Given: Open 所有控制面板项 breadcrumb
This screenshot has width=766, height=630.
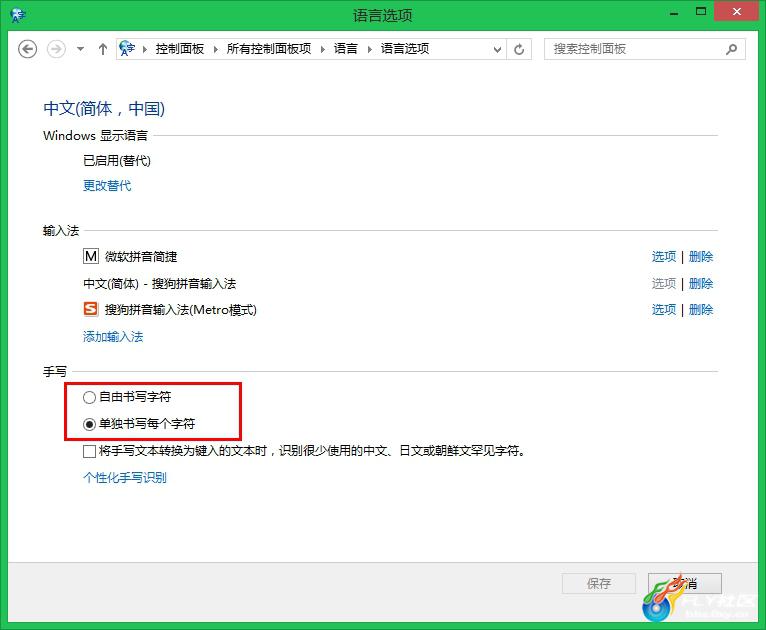Looking at the screenshot, I should 269,49.
